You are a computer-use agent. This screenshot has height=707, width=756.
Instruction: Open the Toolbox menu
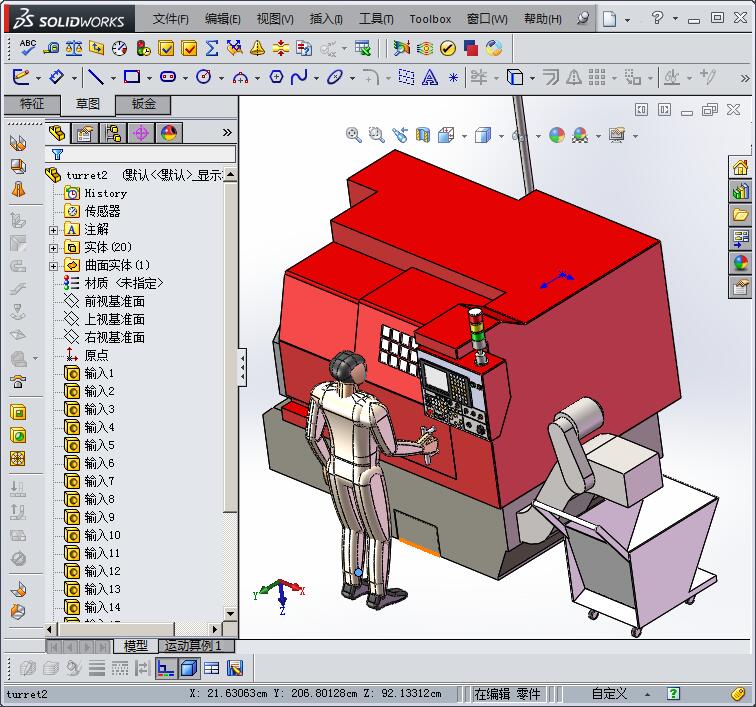430,19
